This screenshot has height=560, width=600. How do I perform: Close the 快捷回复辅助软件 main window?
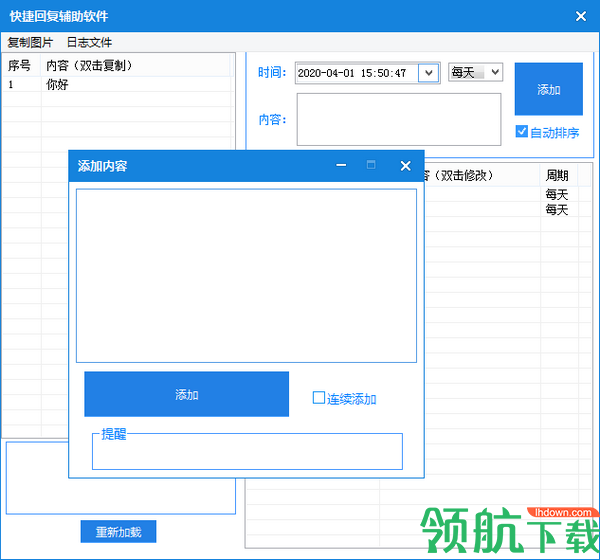(581, 16)
